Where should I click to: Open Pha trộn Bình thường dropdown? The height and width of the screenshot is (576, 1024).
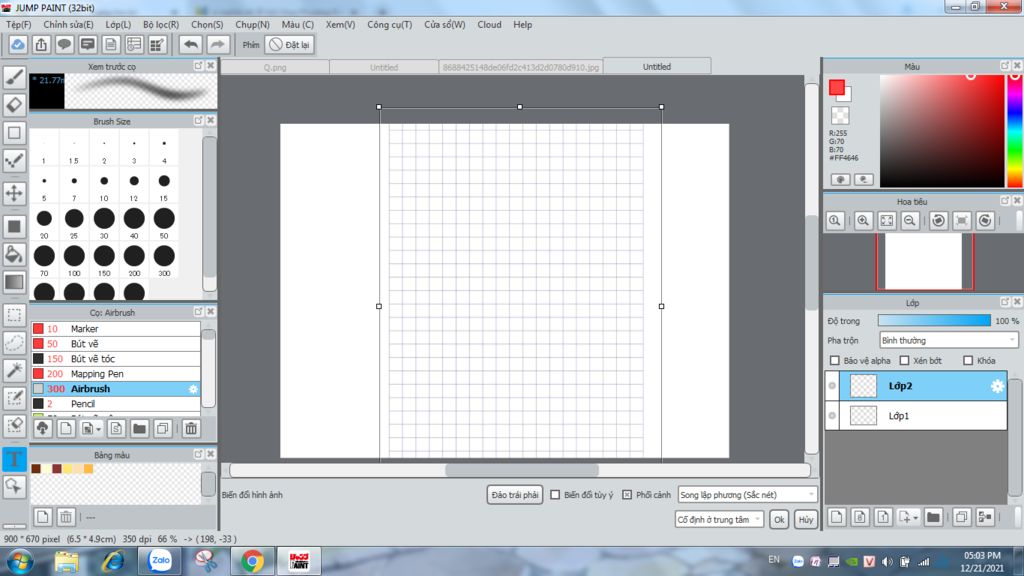[948, 340]
